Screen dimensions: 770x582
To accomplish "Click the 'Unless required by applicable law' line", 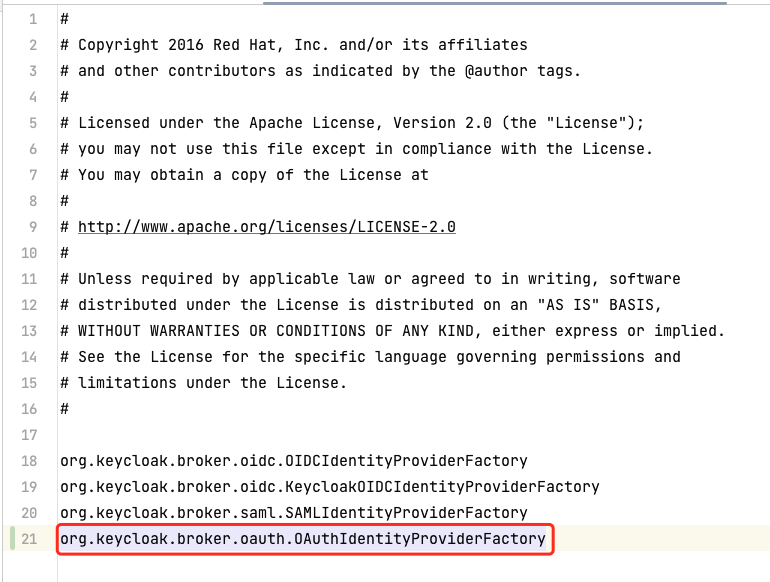I will coord(370,279).
